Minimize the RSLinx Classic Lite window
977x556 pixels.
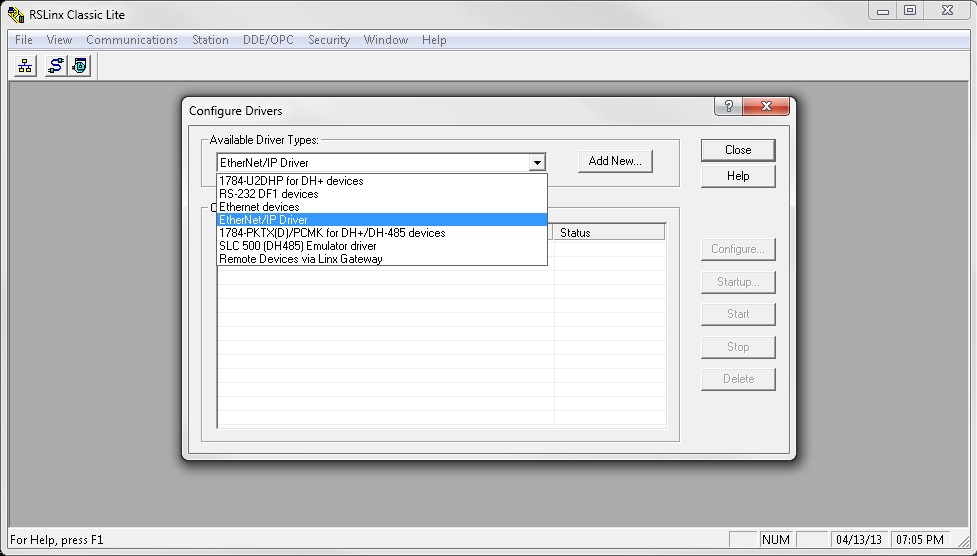coord(883,11)
